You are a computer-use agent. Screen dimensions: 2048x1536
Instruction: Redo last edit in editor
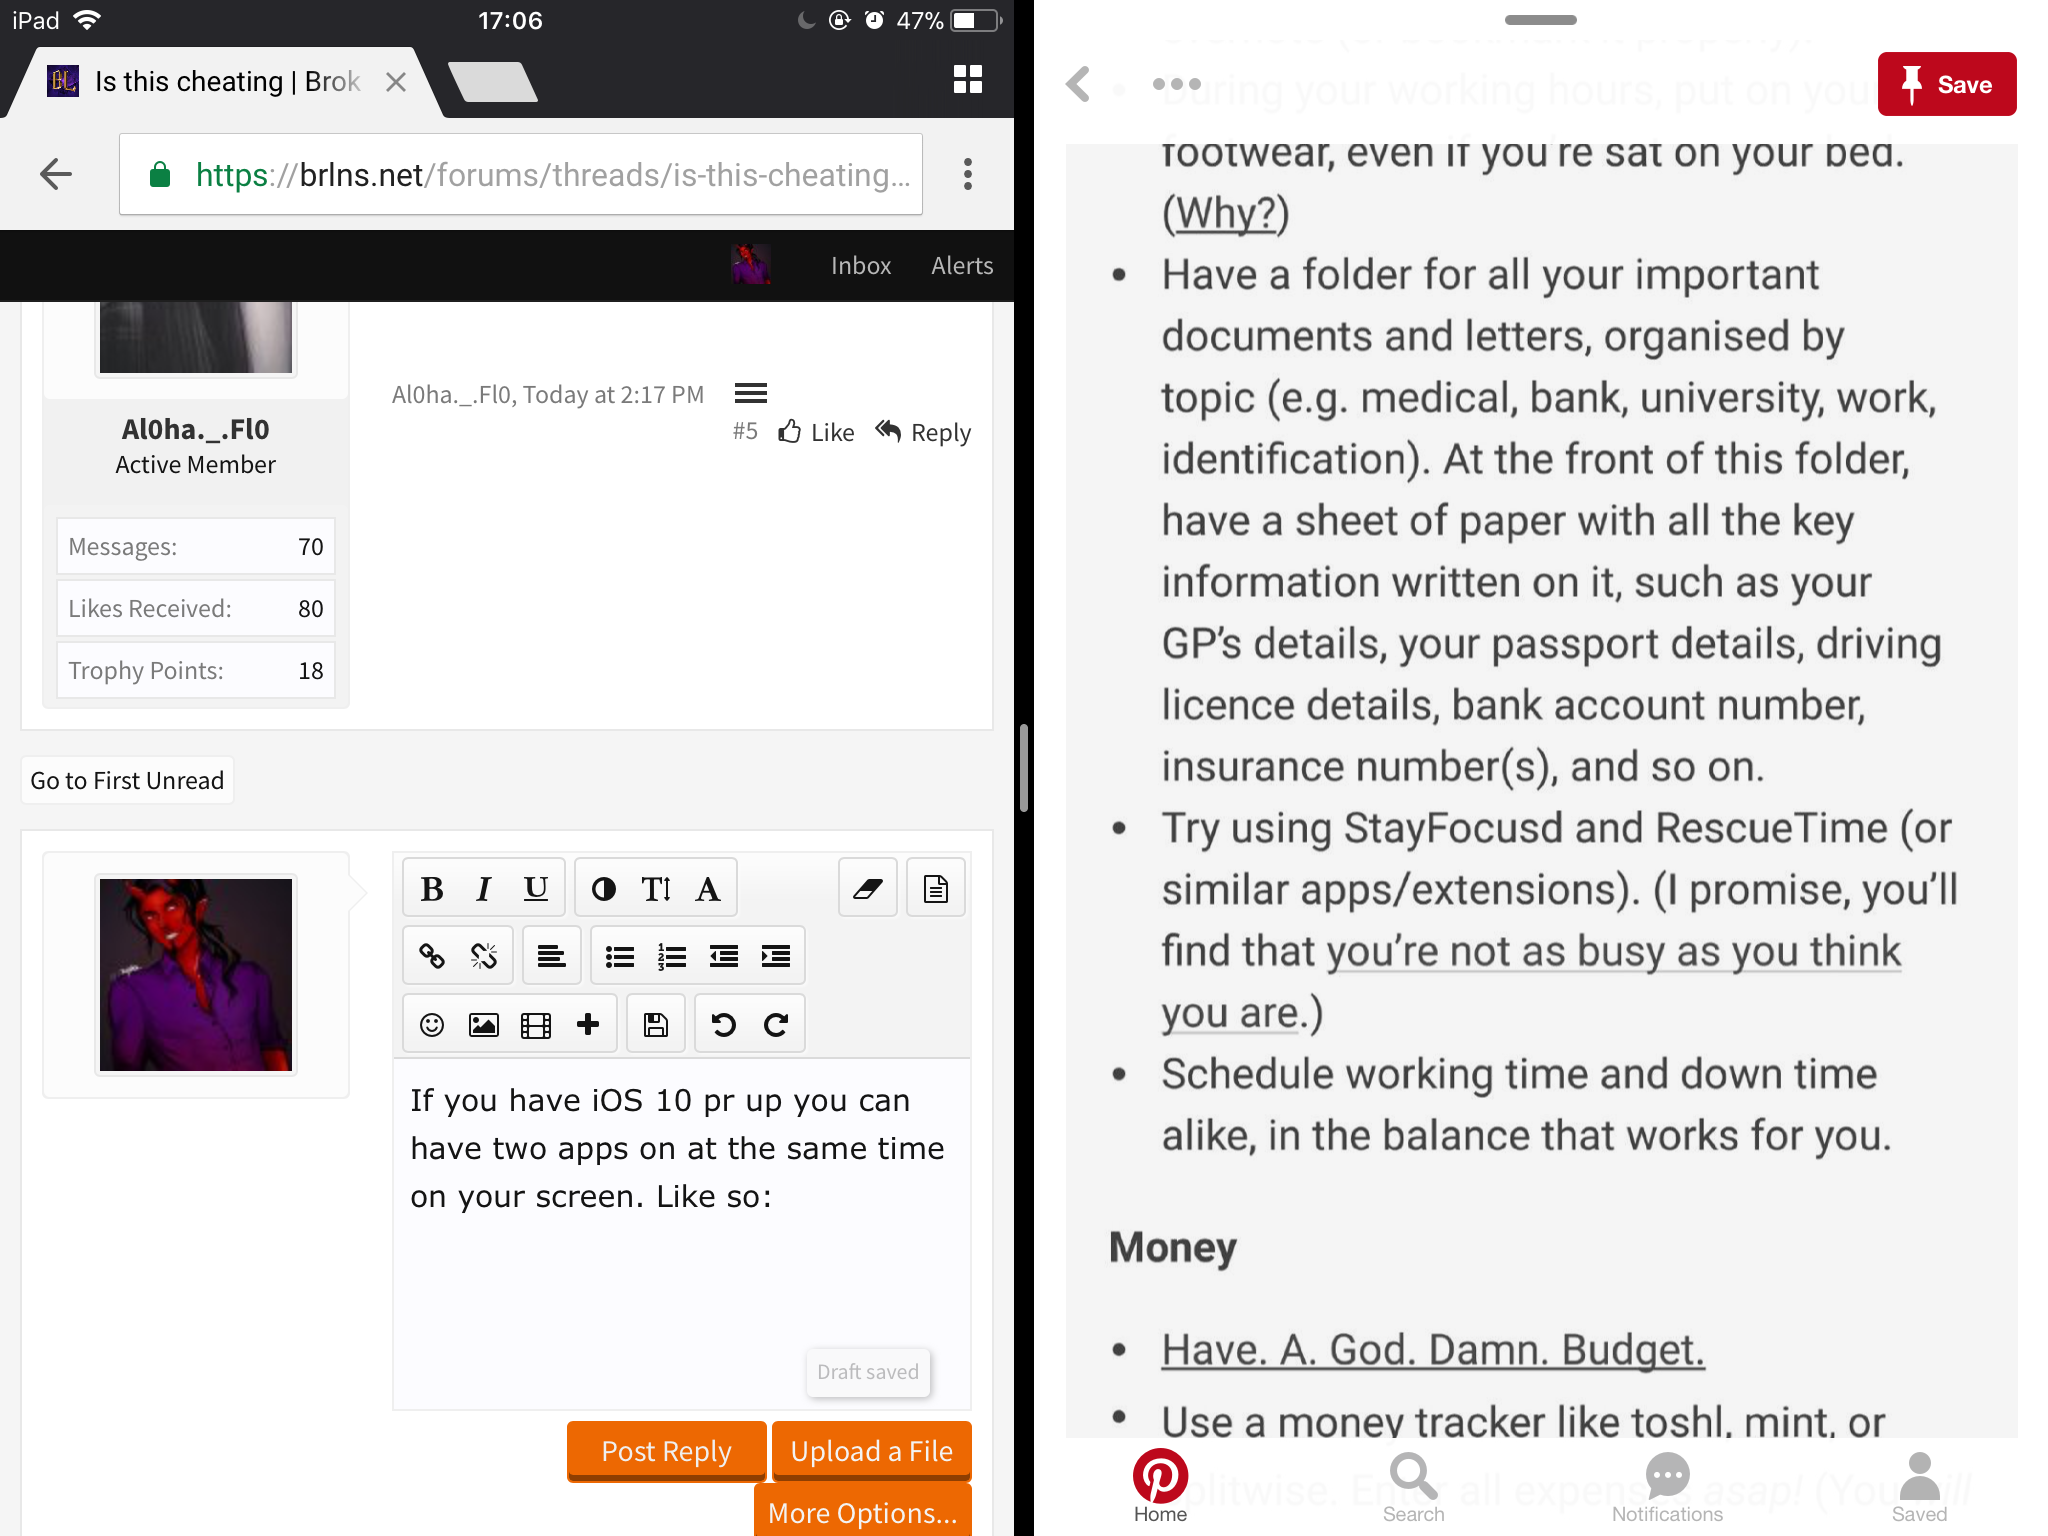776,1024
